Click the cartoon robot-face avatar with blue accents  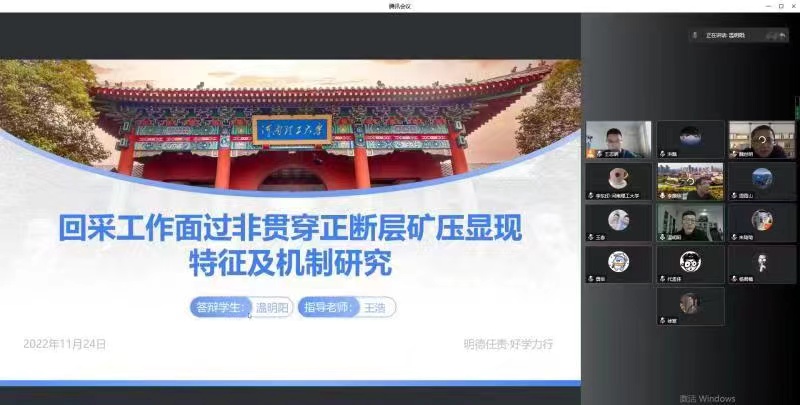click(618, 261)
